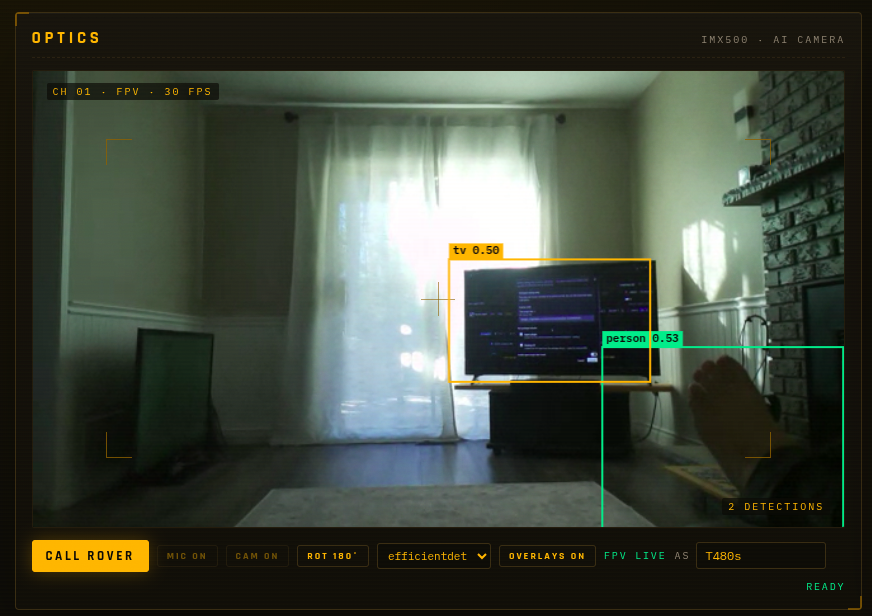The image size is (872, 616).
Task: Click the 'FPV LIVE' status text
Action: click(x=635, y=556)
